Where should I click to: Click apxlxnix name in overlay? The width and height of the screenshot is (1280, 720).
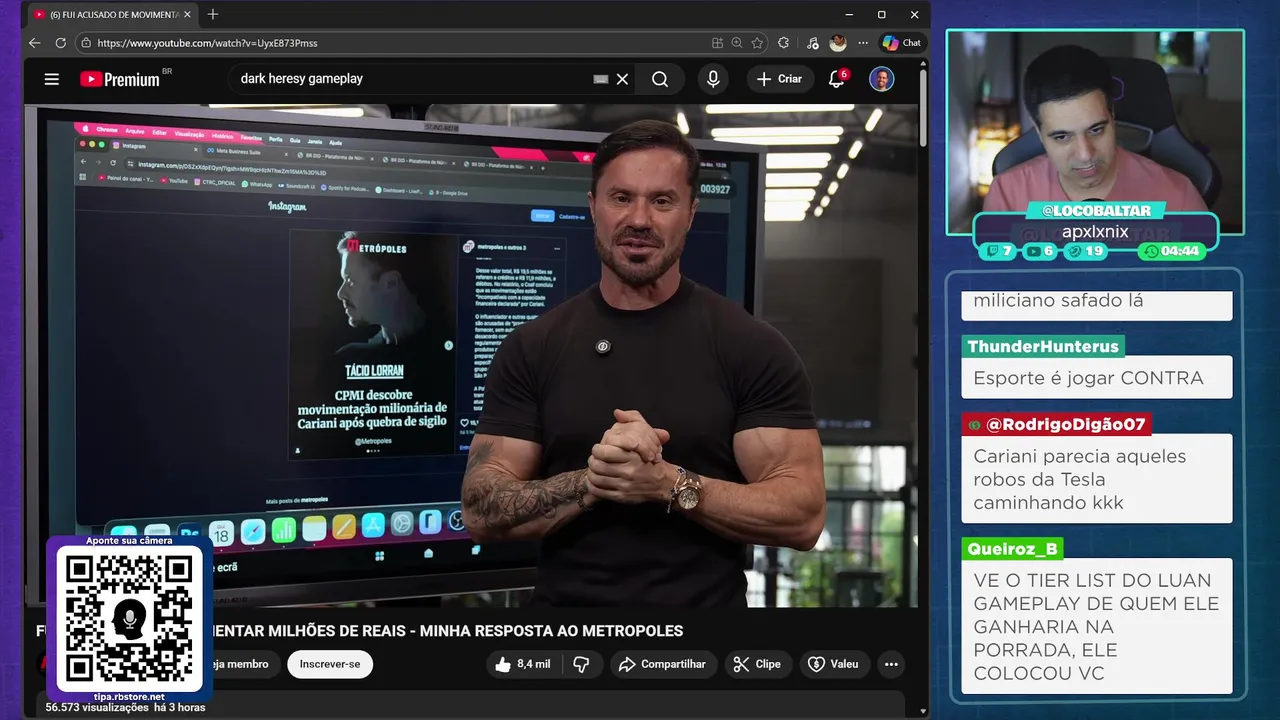1095,232
